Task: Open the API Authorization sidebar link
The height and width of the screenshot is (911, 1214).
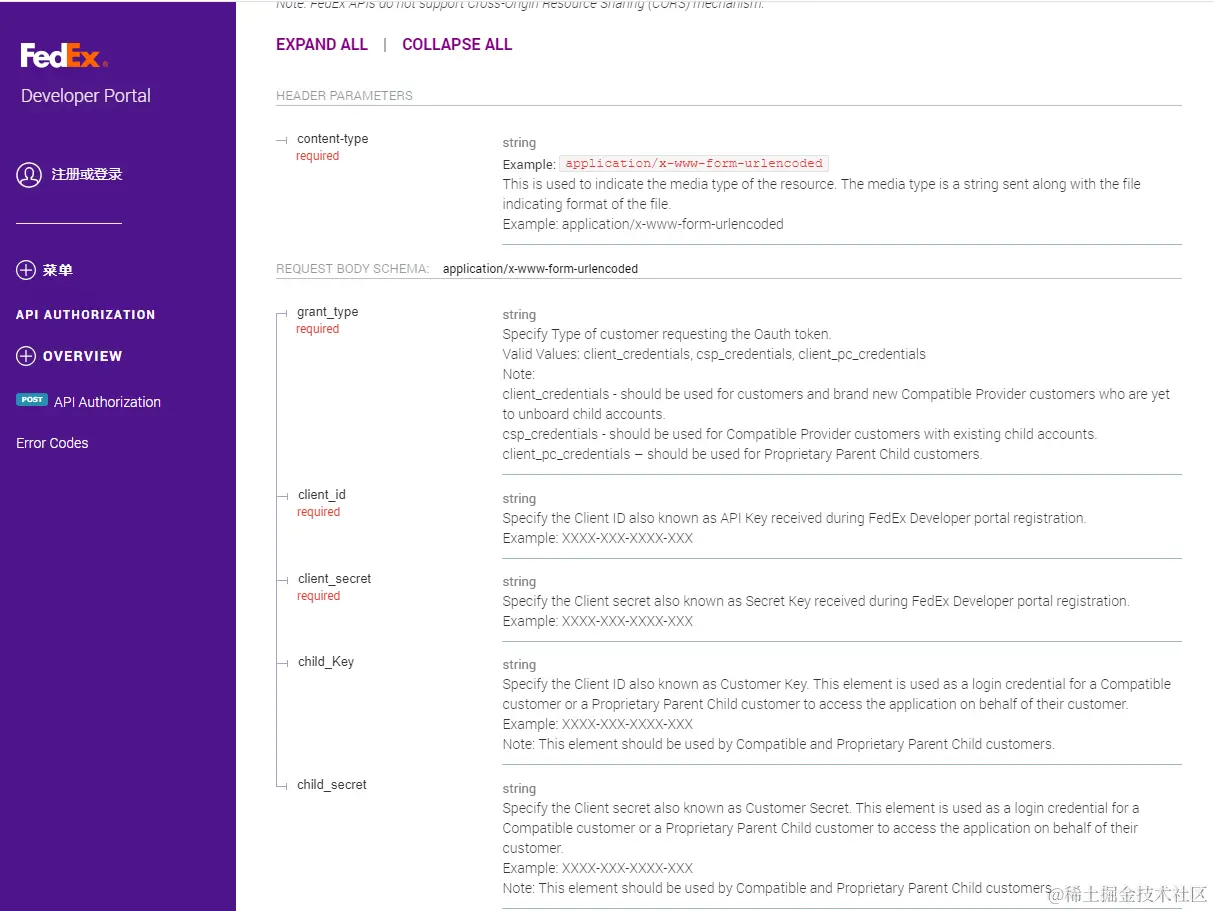Action: click(x=107, y=402)
